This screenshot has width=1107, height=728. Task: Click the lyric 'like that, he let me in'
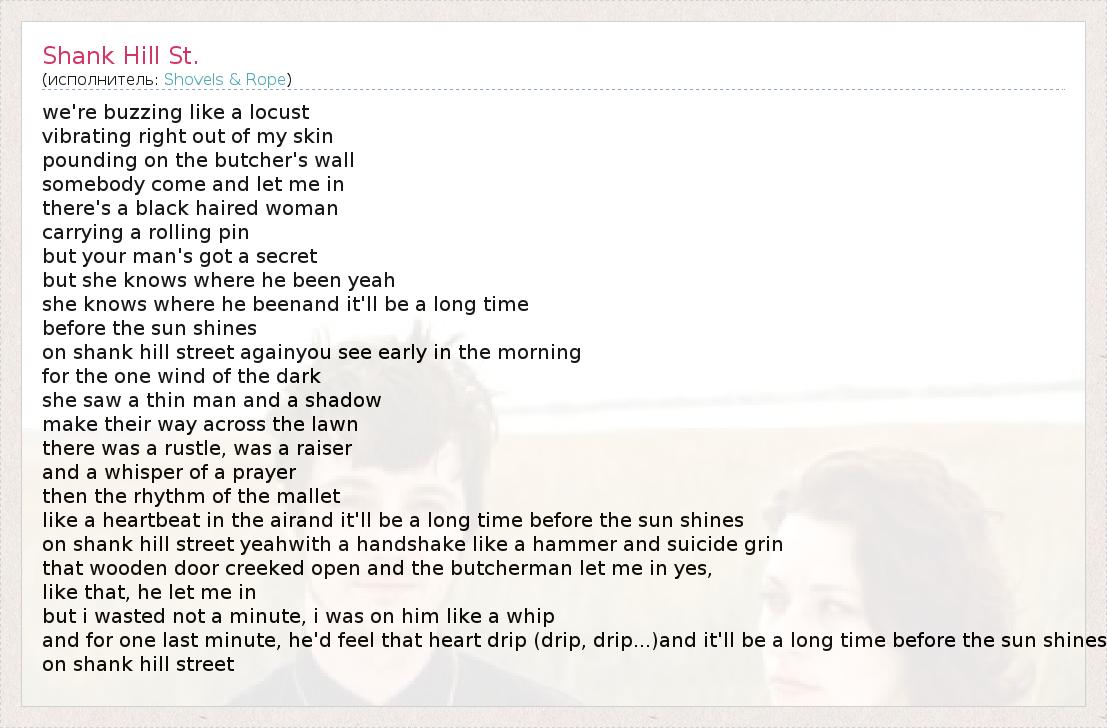coord(149,592)
